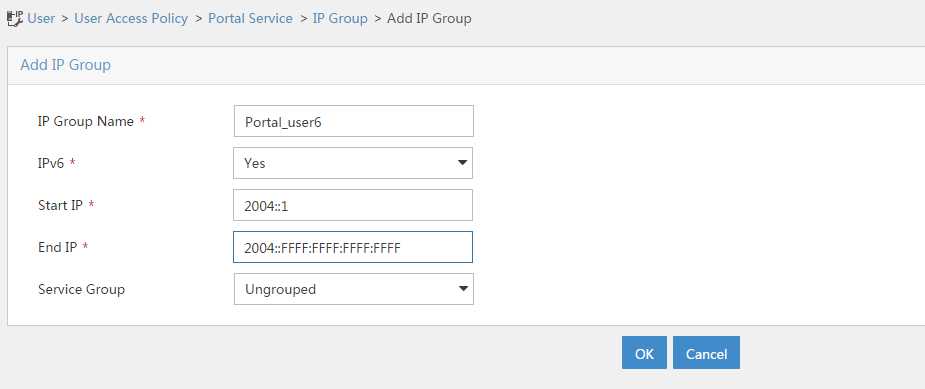Click the arrow icon on IPv6 dropdown

(462, 163)
